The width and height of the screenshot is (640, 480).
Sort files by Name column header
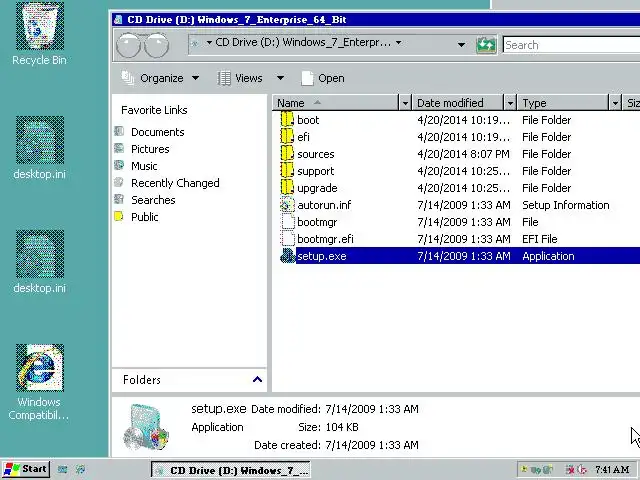pos(336,103)
